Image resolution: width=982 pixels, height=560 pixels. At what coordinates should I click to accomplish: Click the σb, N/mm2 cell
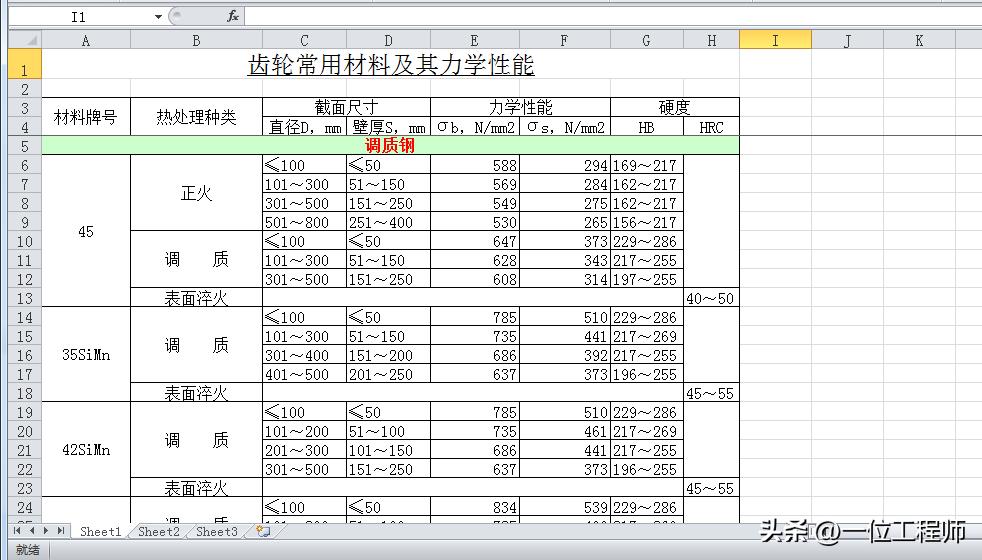point(475,127)
